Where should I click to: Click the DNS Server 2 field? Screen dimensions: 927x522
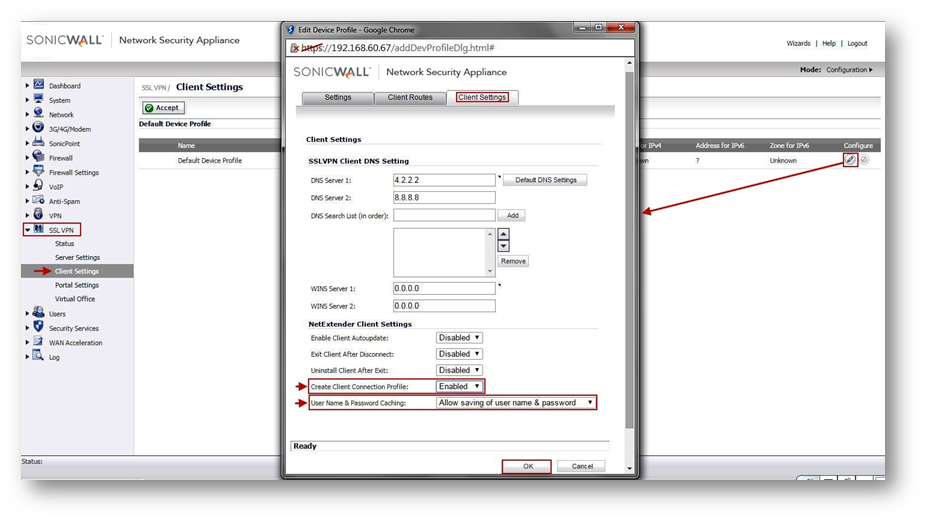coord(444,197)
